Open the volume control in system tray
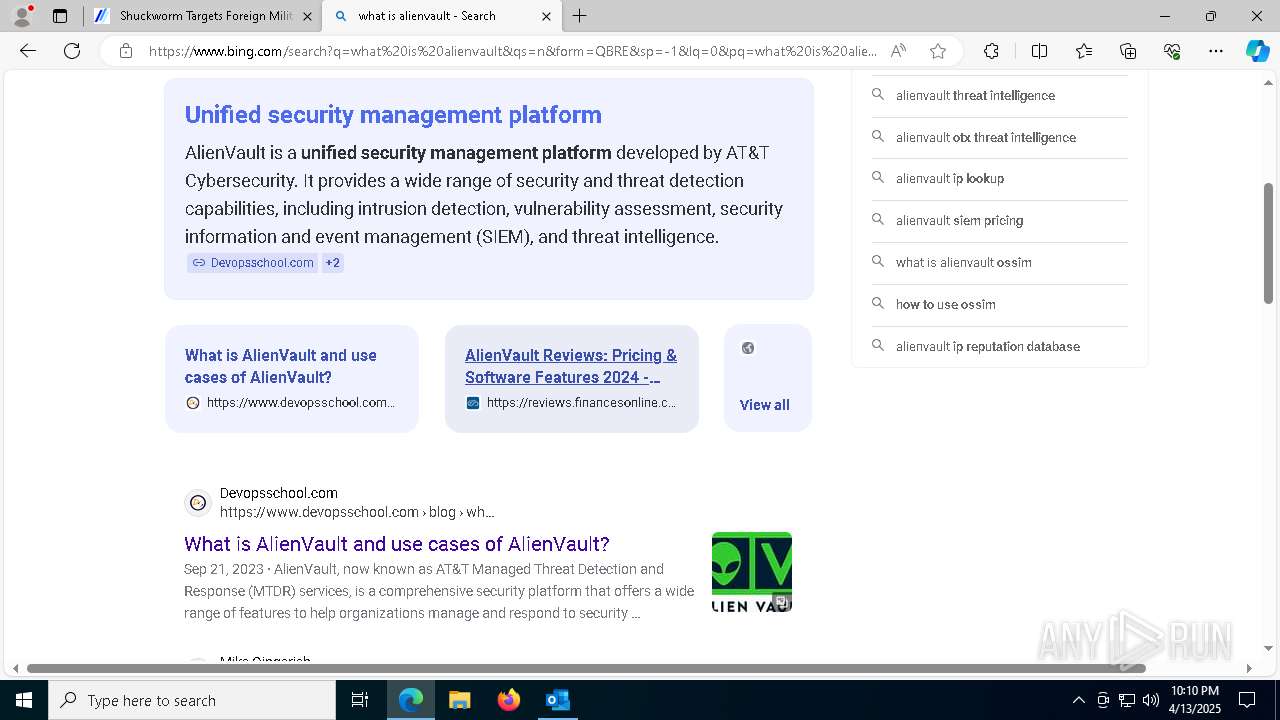 1151,700
